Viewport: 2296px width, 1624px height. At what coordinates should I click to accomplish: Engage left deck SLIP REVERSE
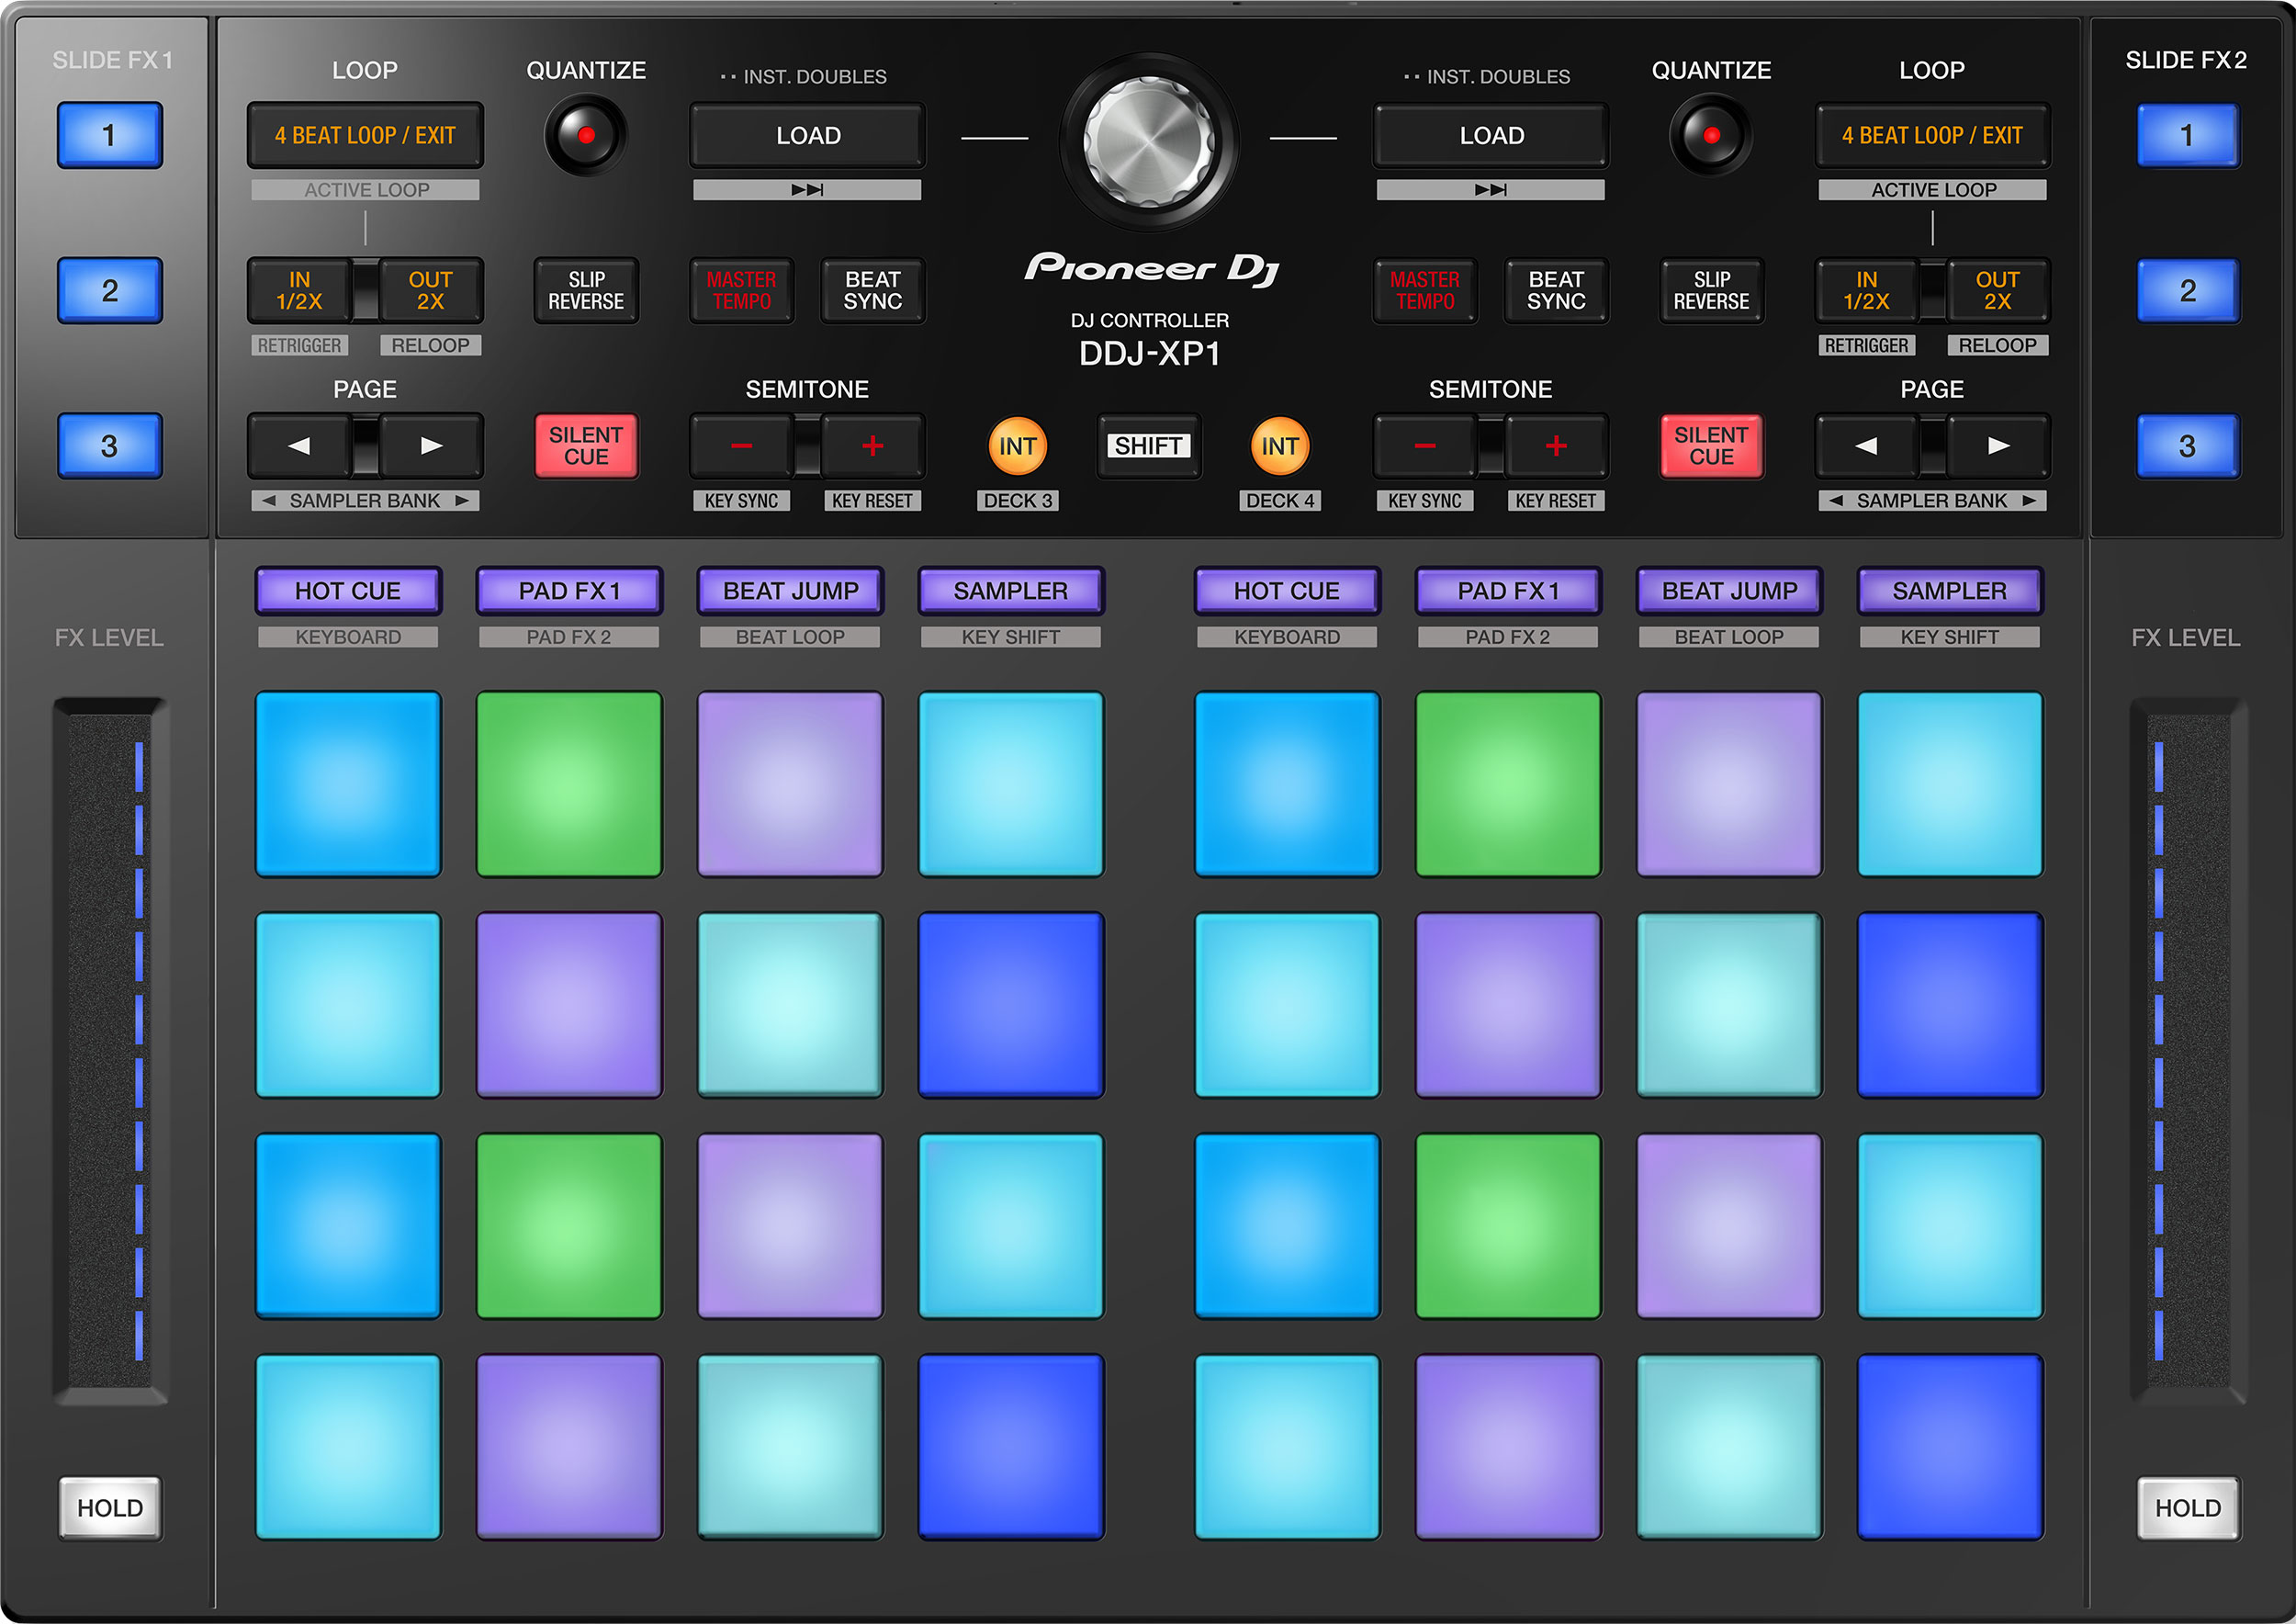585,291
